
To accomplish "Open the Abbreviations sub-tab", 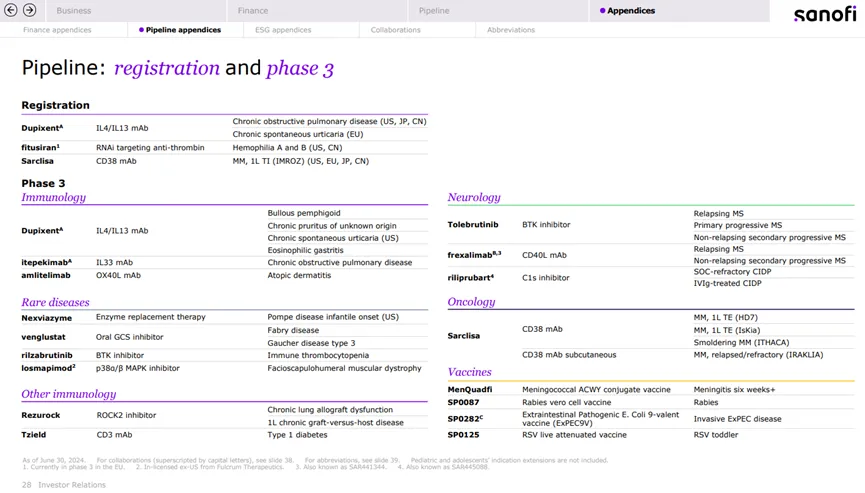I will click(510, 30).
